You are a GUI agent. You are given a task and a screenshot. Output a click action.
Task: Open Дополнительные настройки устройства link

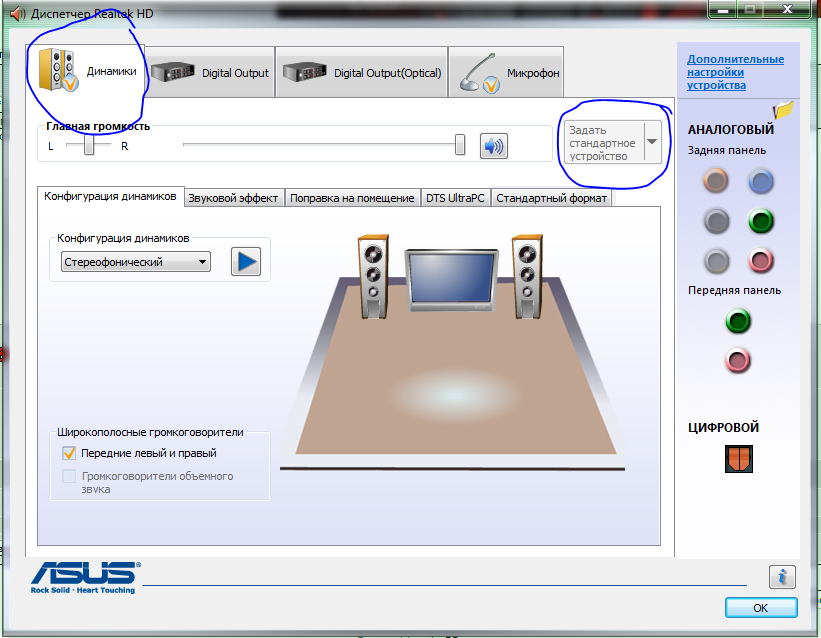point(735,72)
